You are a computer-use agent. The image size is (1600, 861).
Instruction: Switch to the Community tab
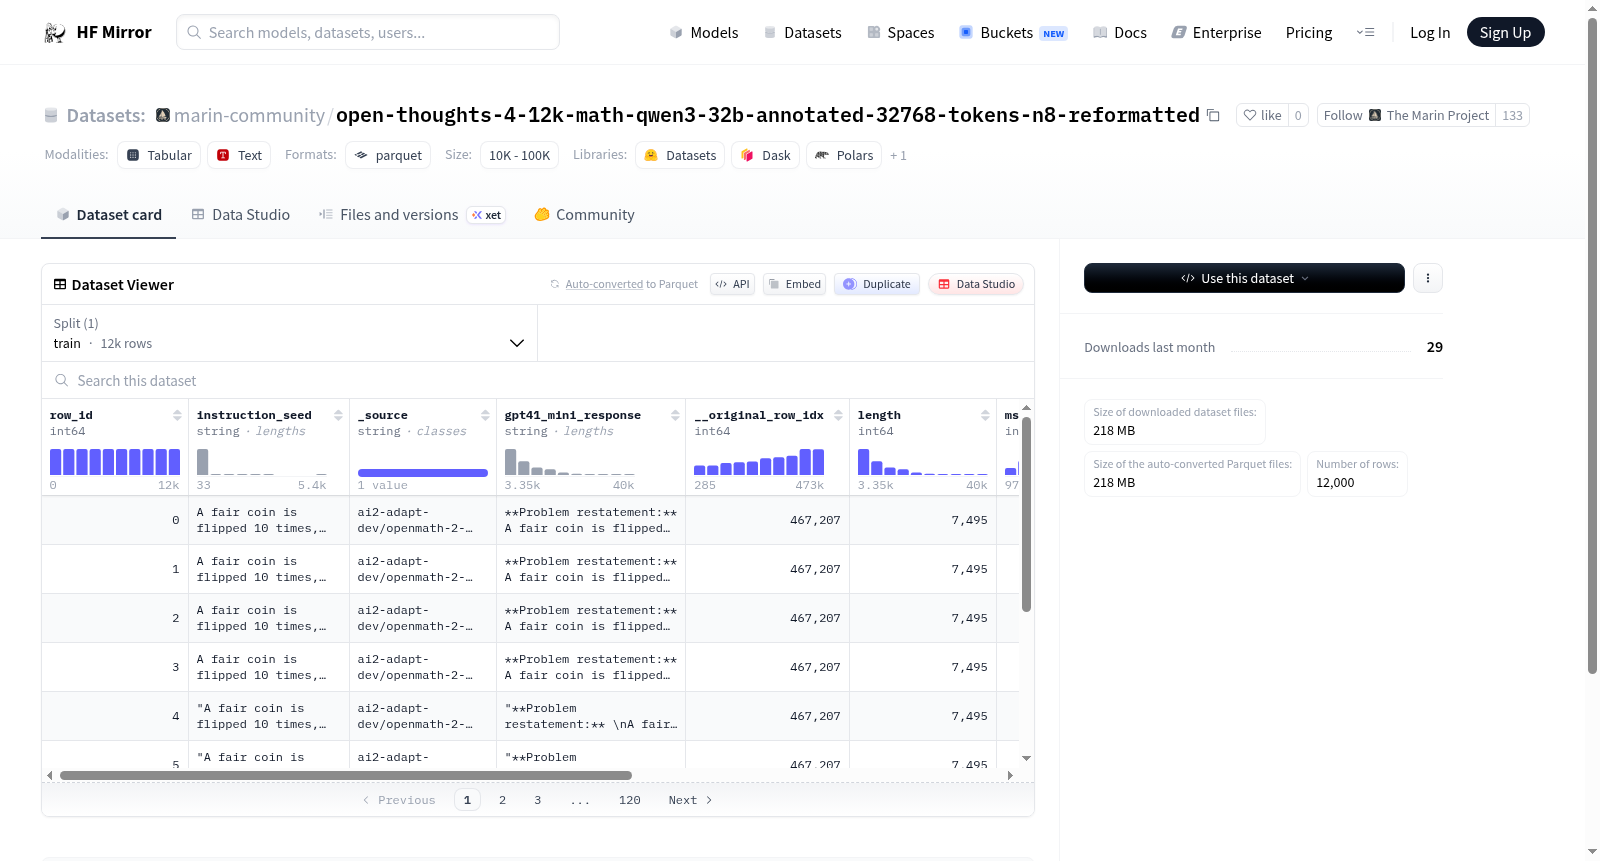click(584, 215)
